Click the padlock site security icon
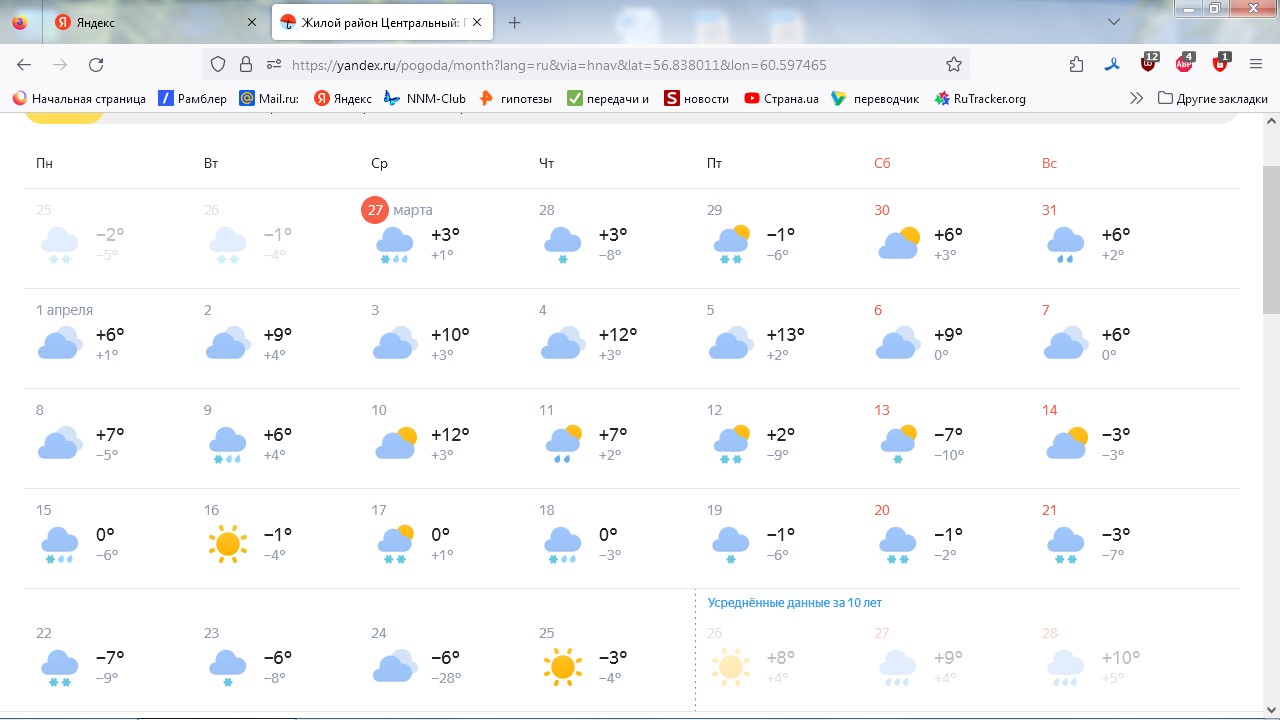The height and width of the screenshot is (720, 1280). coord(245,65)
